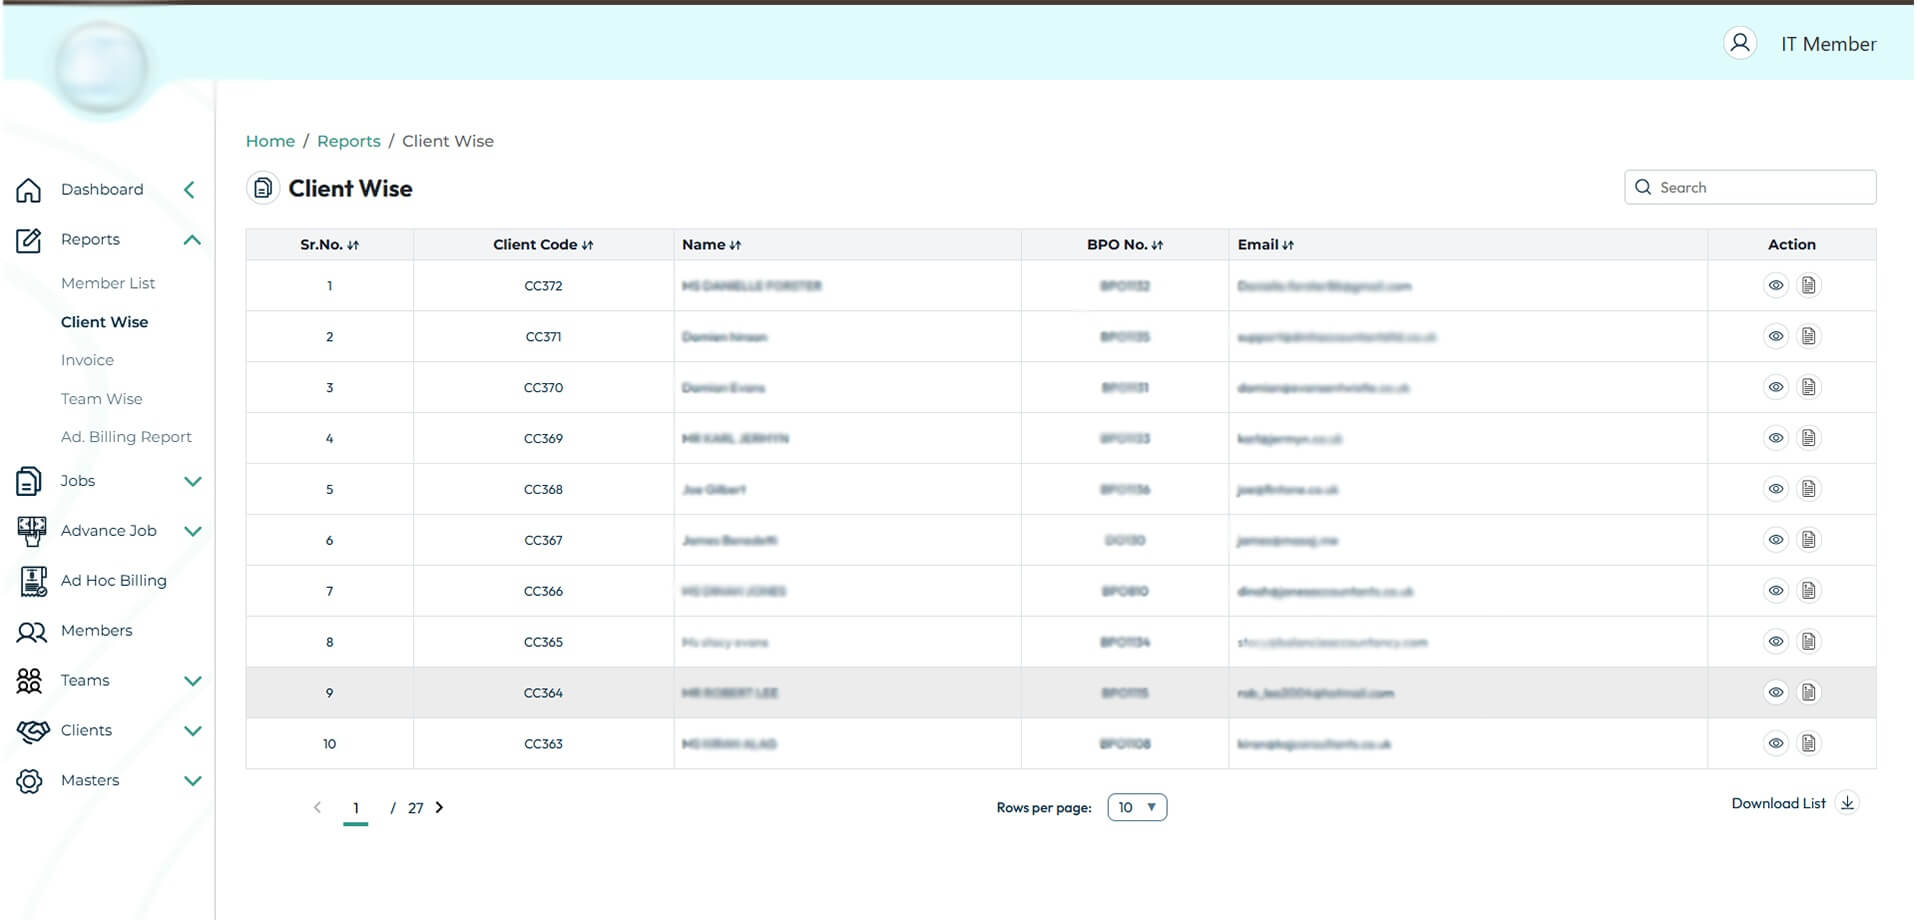
Task: Expand the Masters menu chevron
Action: click(193, 781)
